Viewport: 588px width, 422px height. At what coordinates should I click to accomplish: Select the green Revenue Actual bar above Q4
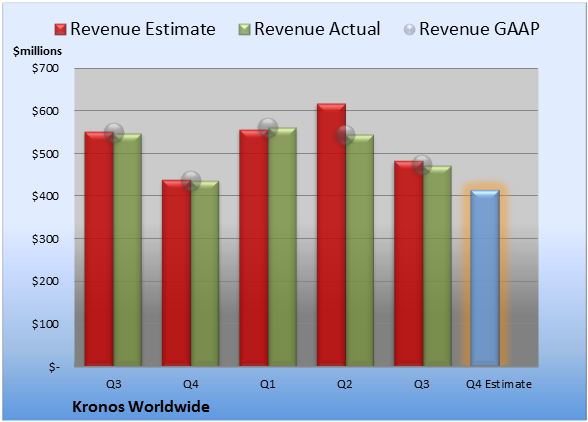tap(205, 273)
